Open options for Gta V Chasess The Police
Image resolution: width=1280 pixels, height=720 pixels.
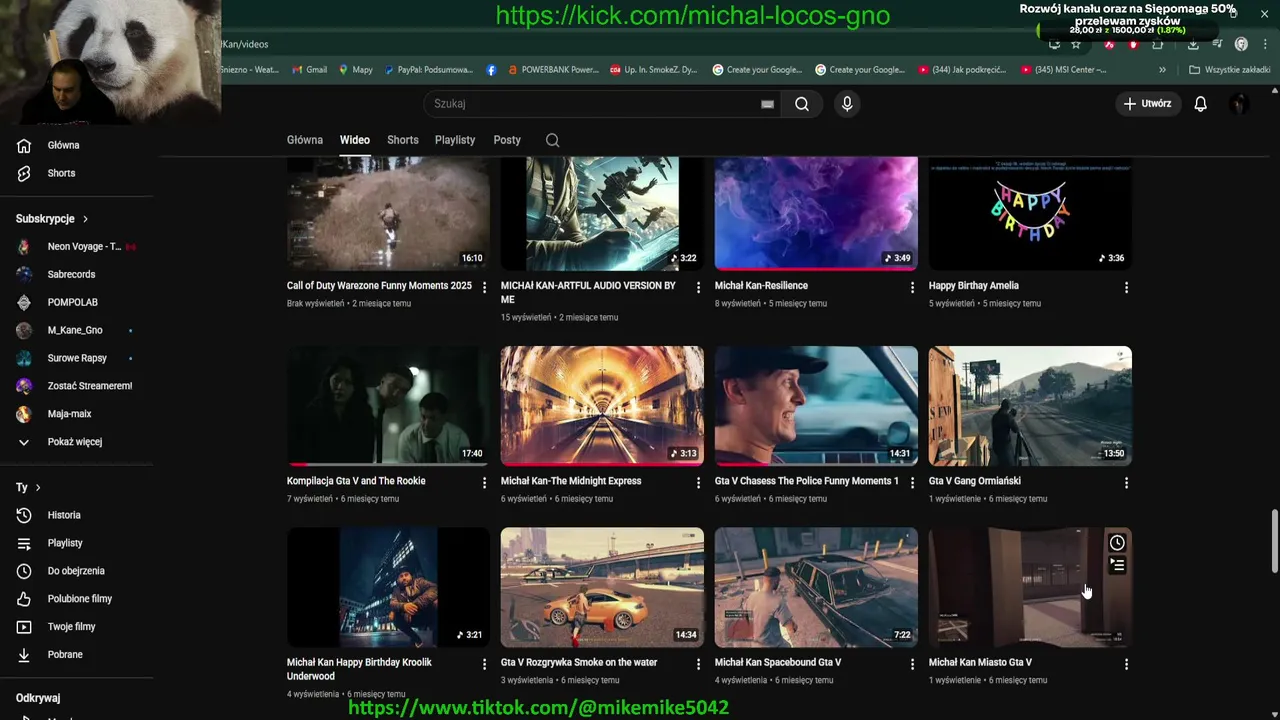(912, 482)
